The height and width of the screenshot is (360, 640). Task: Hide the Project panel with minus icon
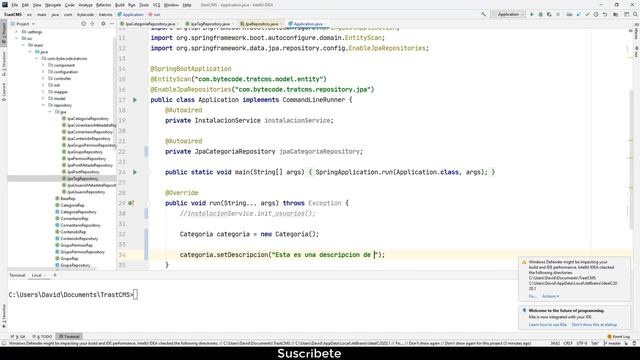pyautogui.click(x=112, y=24)
